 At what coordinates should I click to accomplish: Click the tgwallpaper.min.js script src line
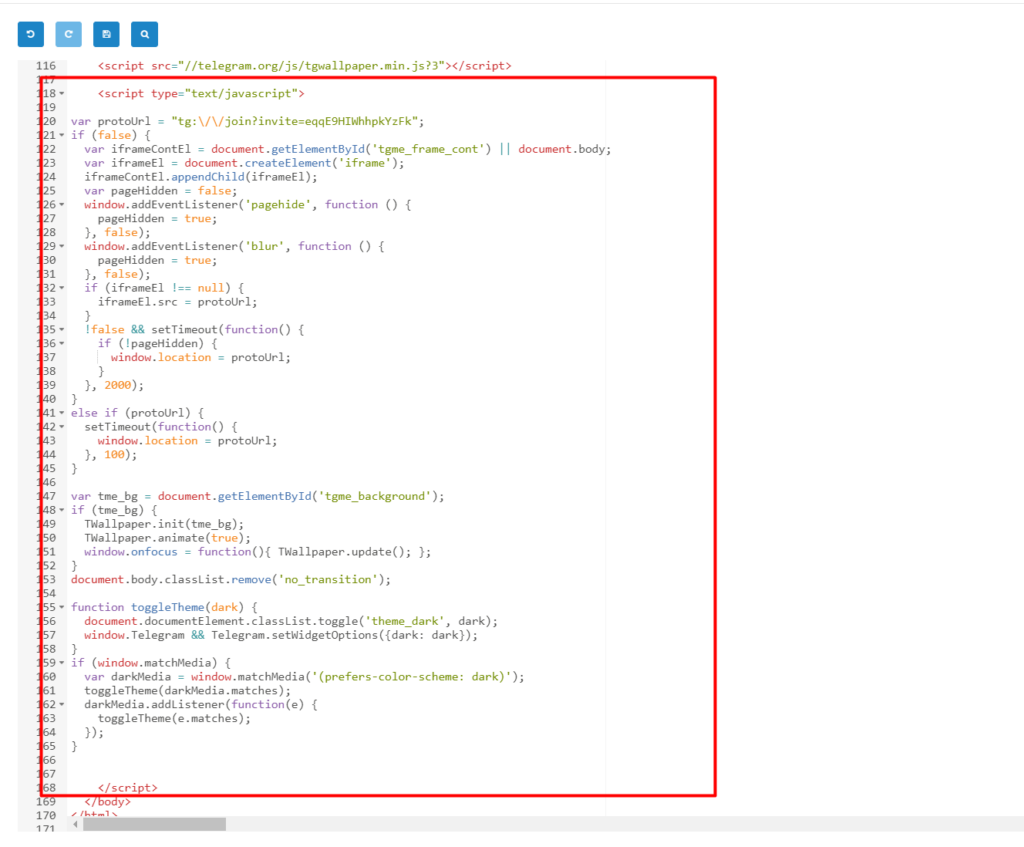click(x=304, y=66)
